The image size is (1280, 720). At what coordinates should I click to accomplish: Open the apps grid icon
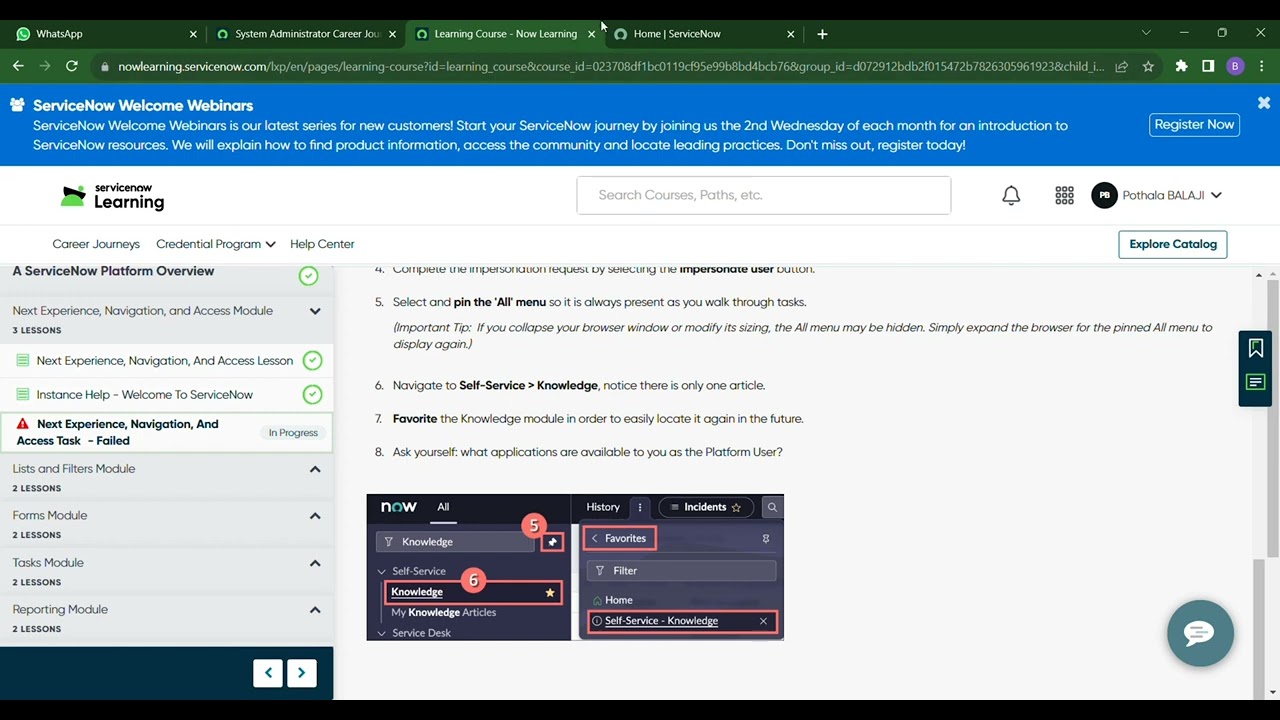click(1064, 196)
